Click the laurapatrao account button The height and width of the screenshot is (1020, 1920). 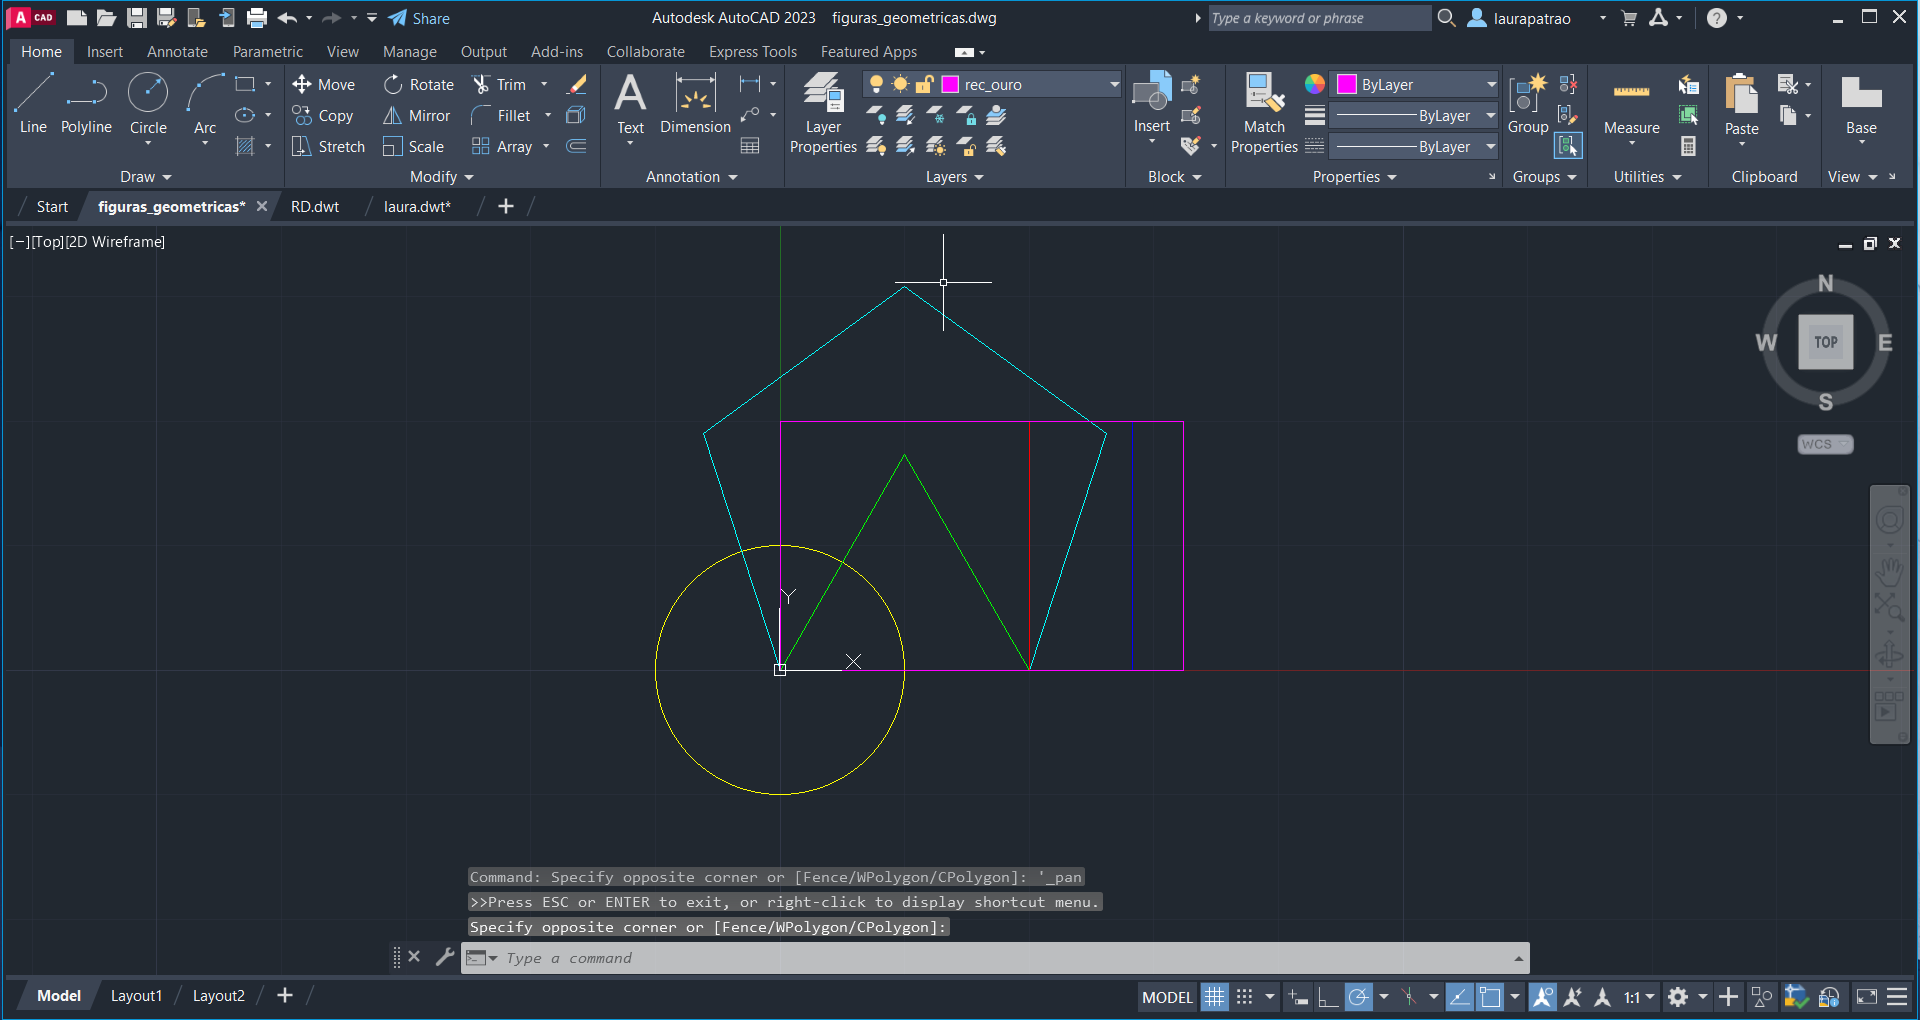tap(1519, 18)
